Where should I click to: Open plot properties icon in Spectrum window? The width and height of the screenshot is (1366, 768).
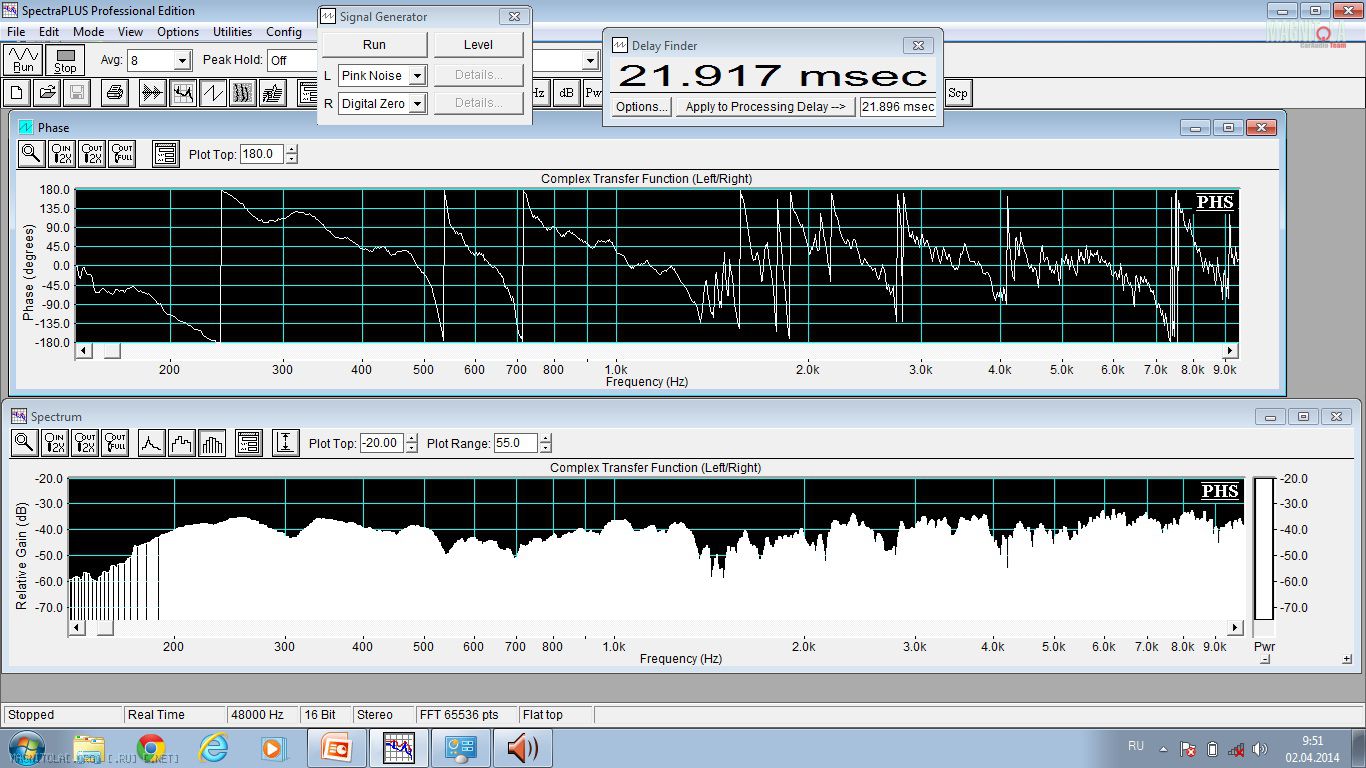tap(248, 443)
